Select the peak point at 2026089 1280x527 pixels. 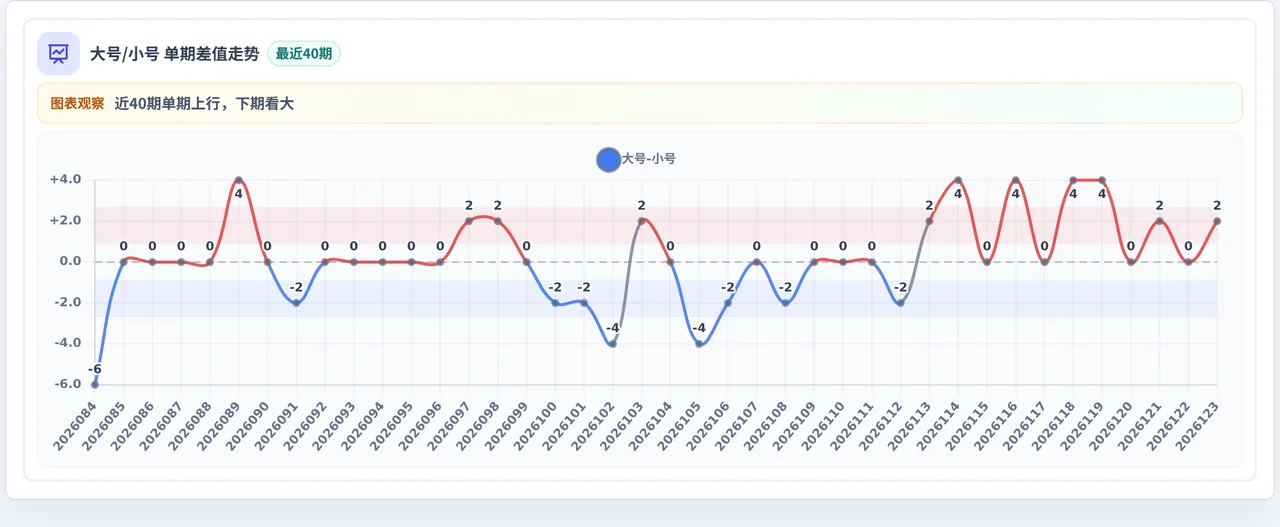(x=239, y=180)
